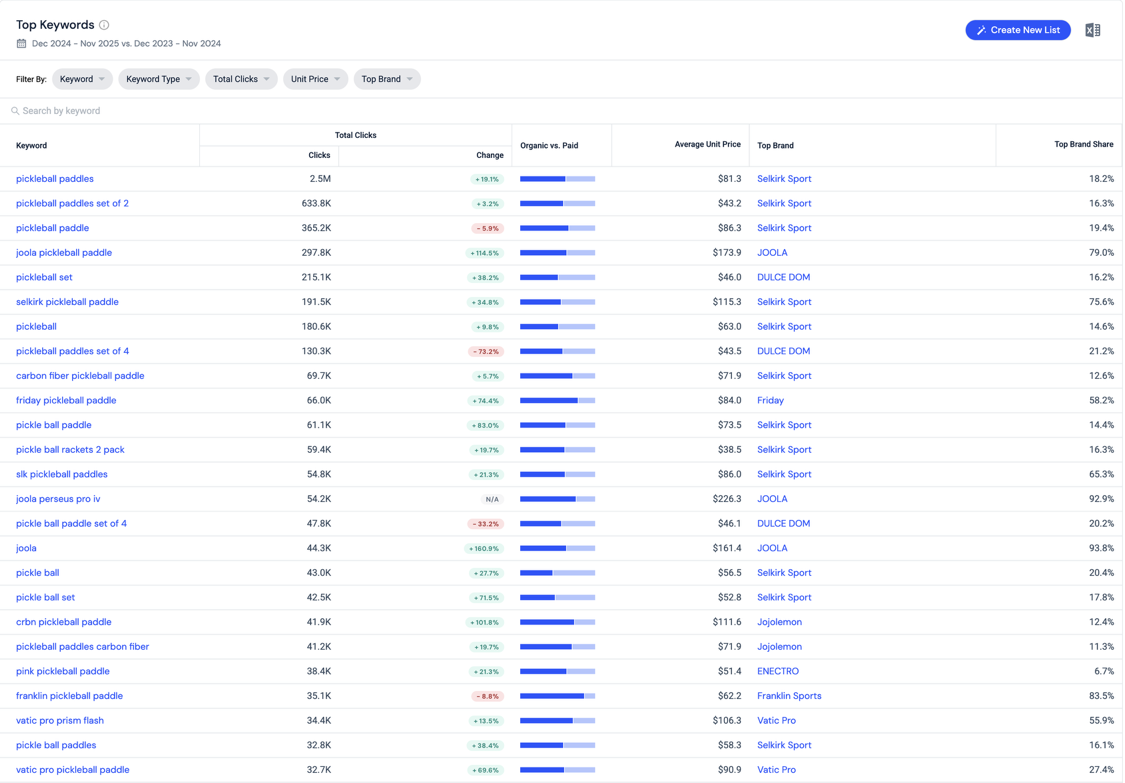Open Jojolemon brand in crbn pickleball paddle row
1125x783 pixels.
(x=779, y=622)
